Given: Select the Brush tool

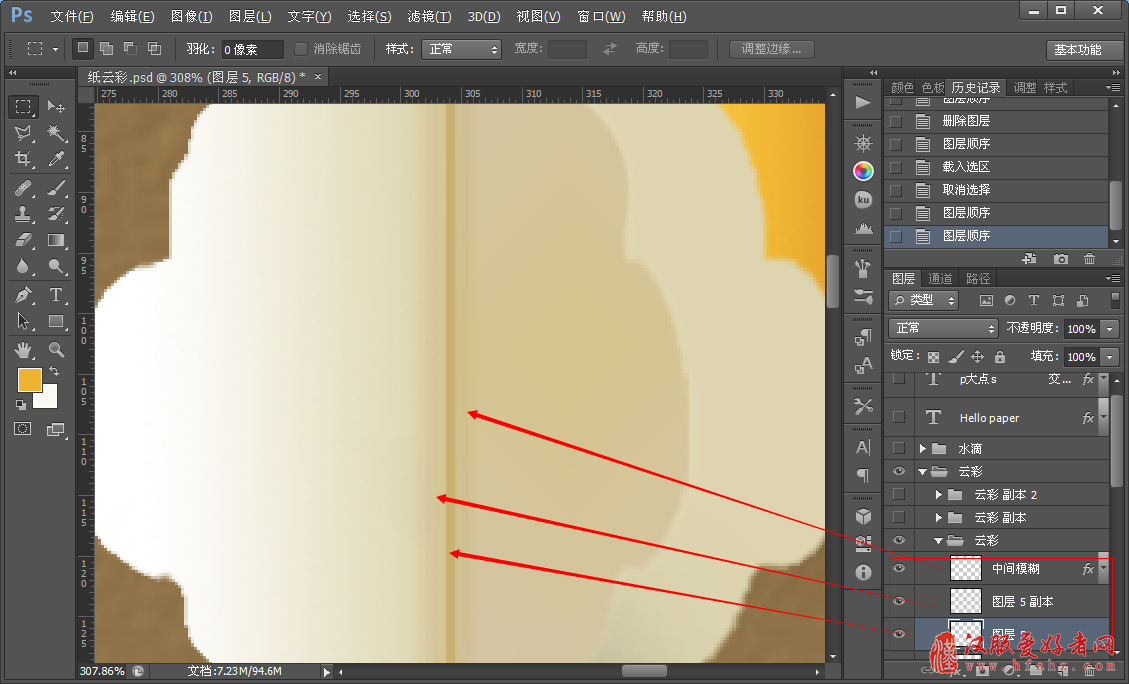Looking at the screenshot, I should pyautogui.click(x=55, y=188).
